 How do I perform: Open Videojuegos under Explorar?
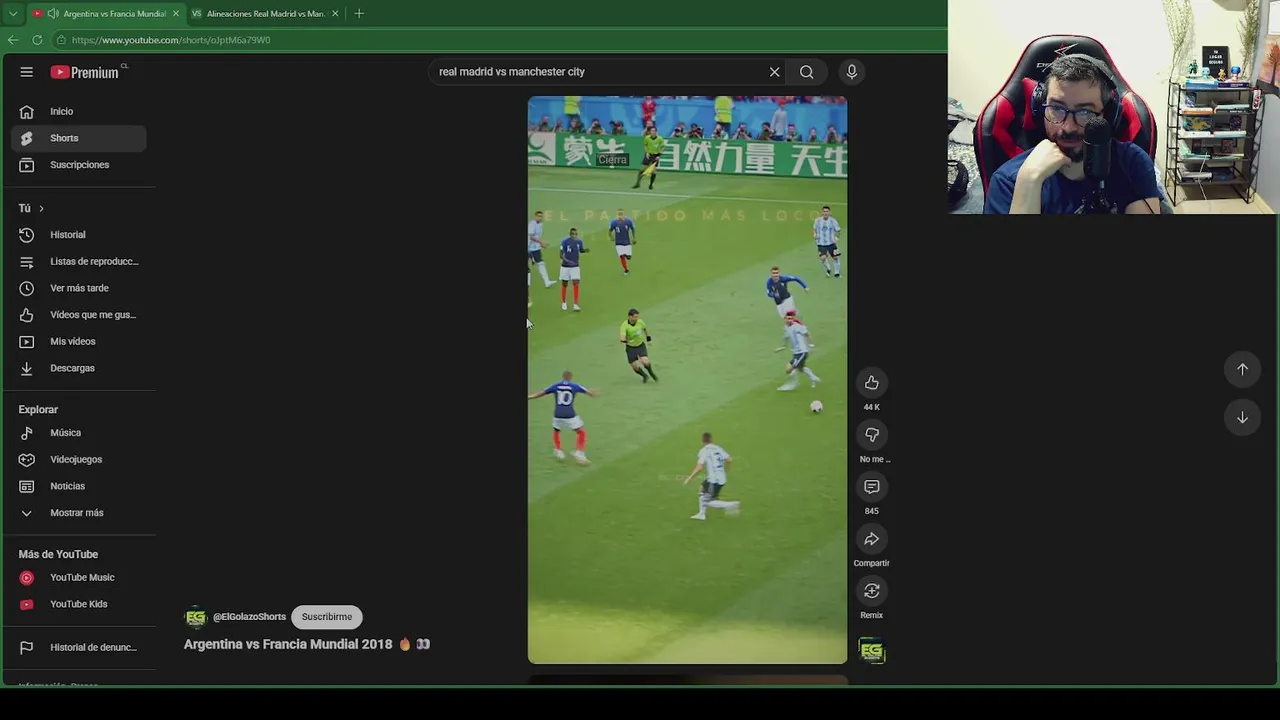tap(79, 459)
